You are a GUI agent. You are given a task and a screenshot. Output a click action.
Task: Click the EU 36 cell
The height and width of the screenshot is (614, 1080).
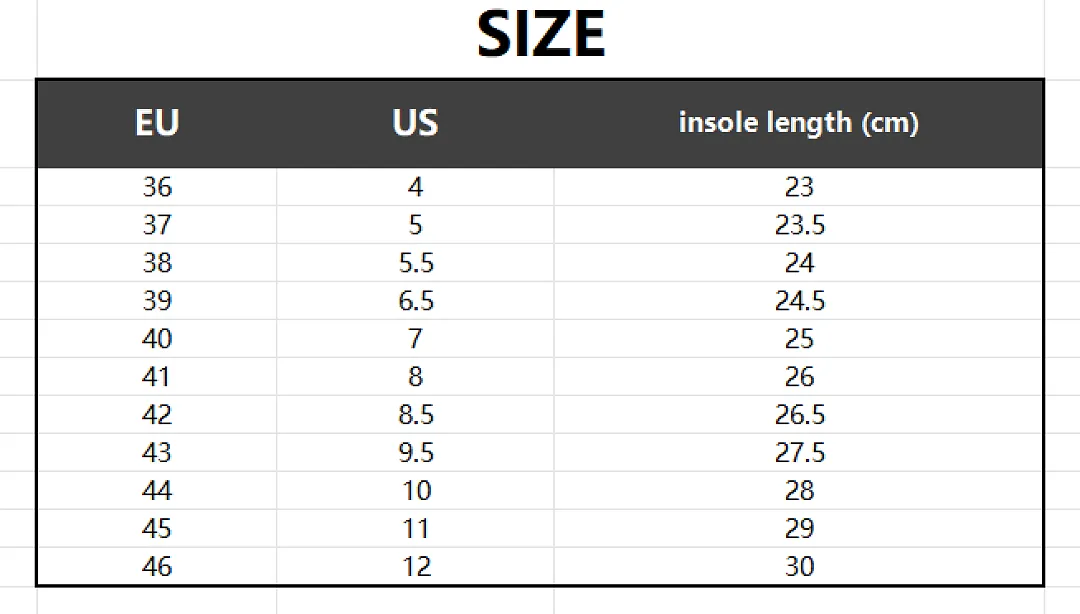[157, 187]
